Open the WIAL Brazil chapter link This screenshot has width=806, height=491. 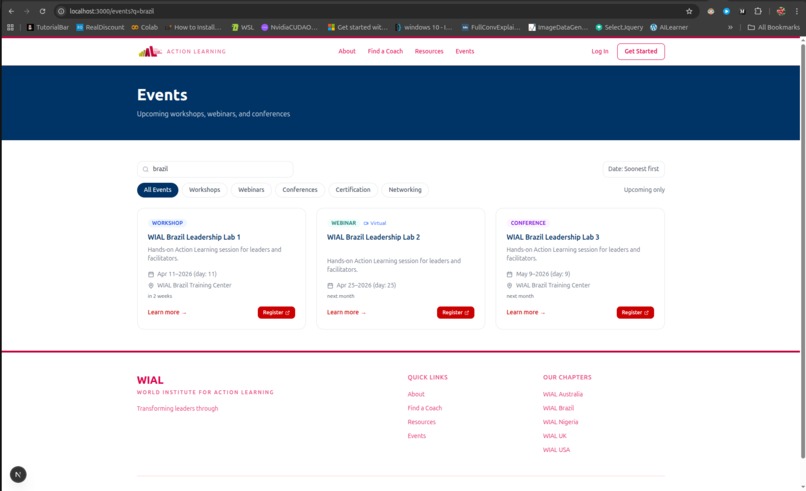coord(558,408)
